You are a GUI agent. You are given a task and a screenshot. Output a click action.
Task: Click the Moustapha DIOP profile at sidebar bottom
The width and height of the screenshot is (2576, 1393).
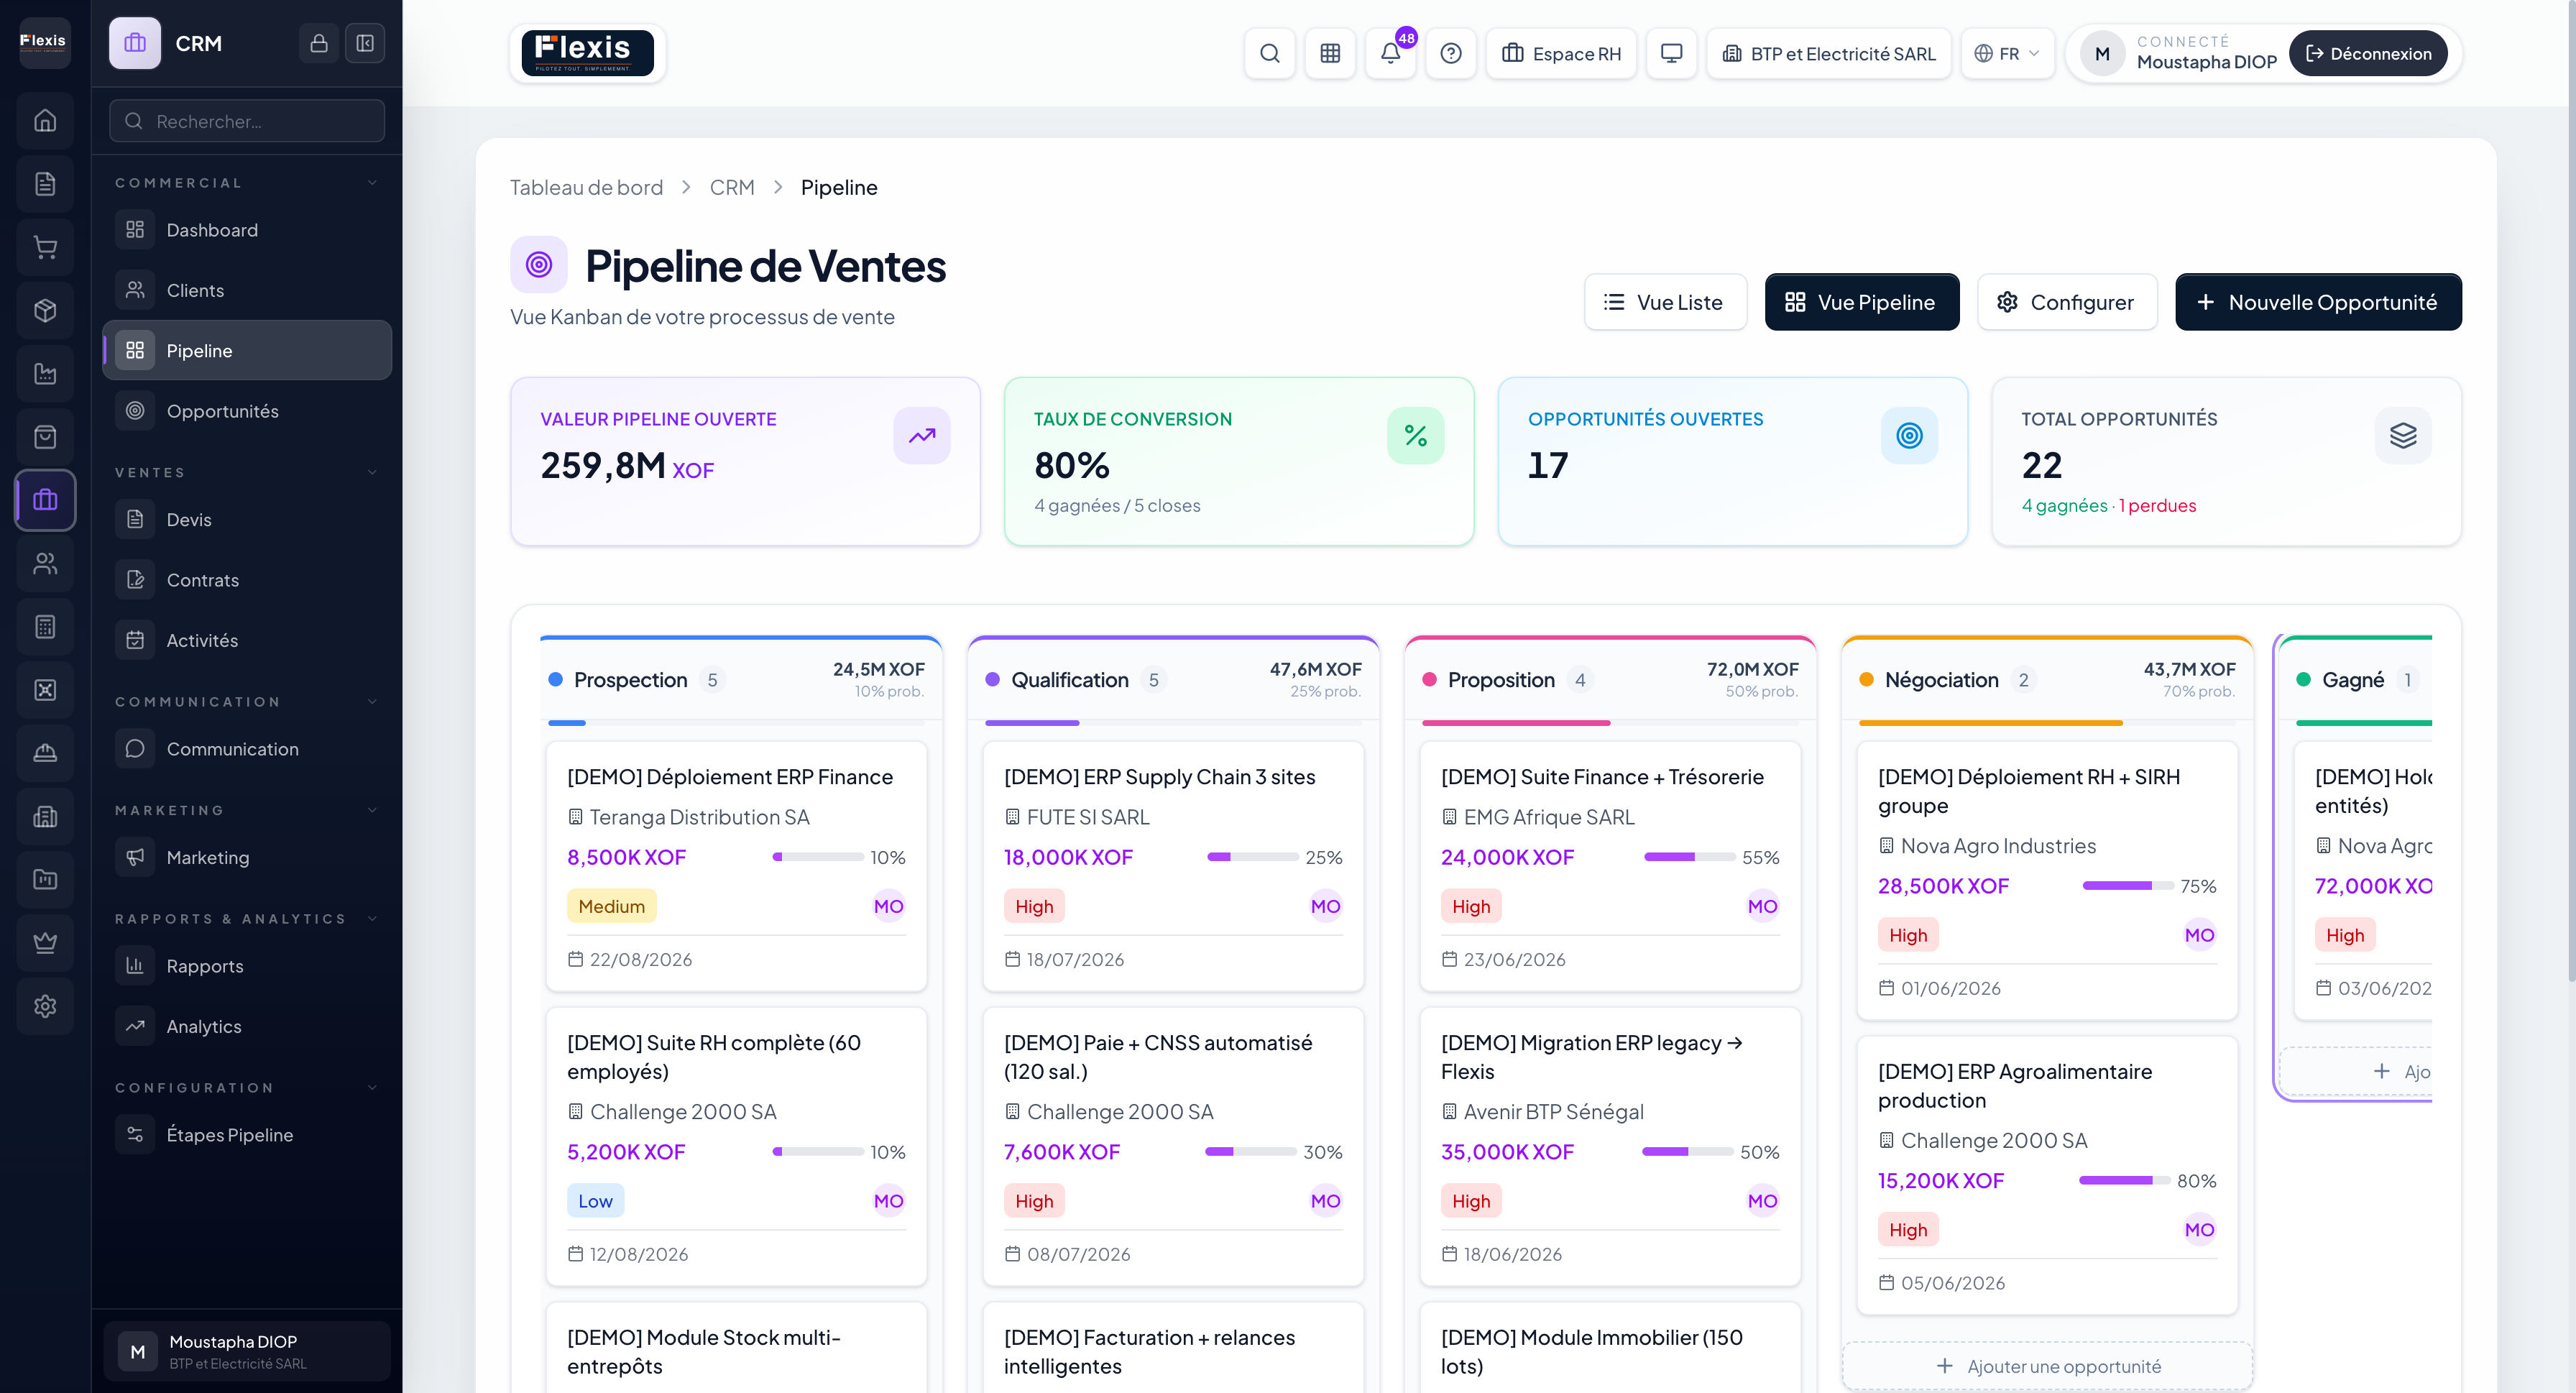247,1351
